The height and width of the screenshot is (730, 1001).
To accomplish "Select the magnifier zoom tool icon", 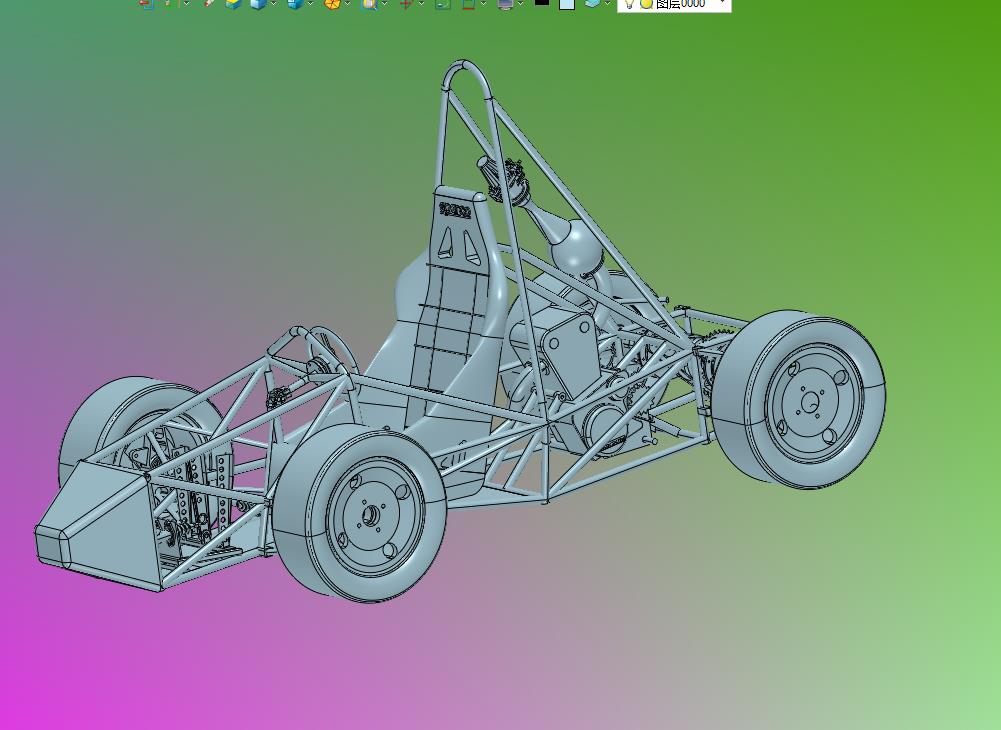I will tap(370, 4).
